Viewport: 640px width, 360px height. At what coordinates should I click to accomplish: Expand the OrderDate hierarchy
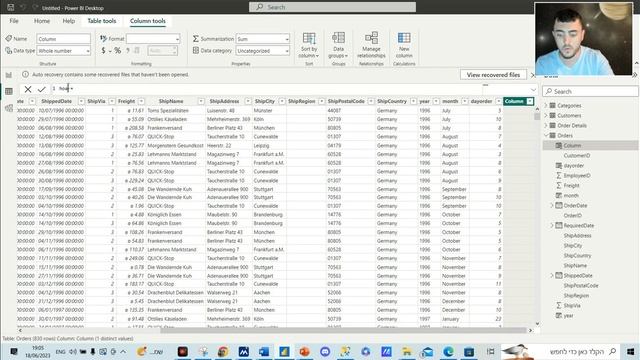tap(552, 205)
